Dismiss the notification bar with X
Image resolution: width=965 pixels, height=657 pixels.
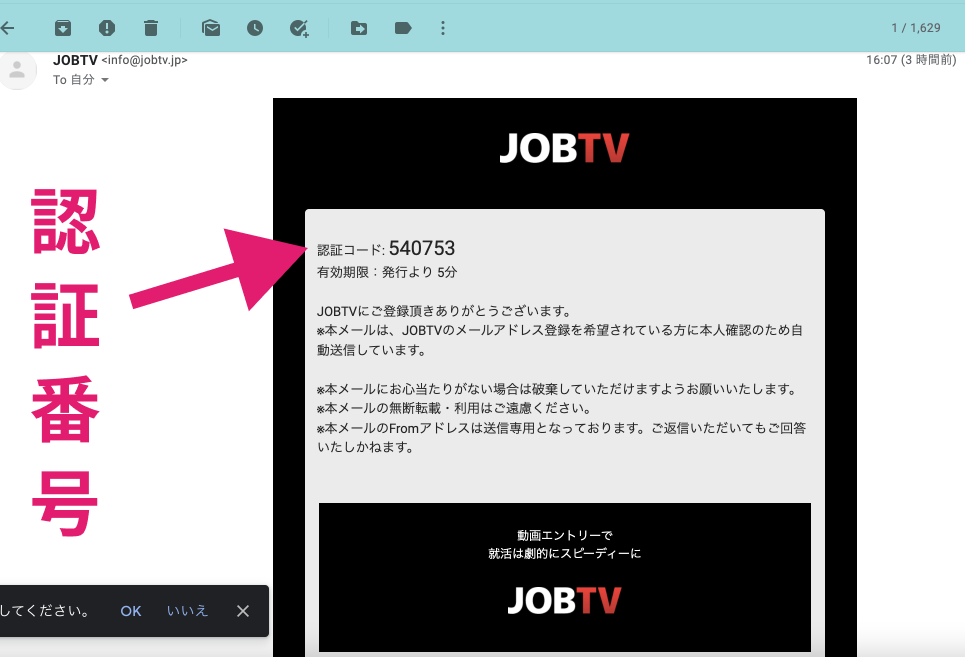[x=243, y=611]
